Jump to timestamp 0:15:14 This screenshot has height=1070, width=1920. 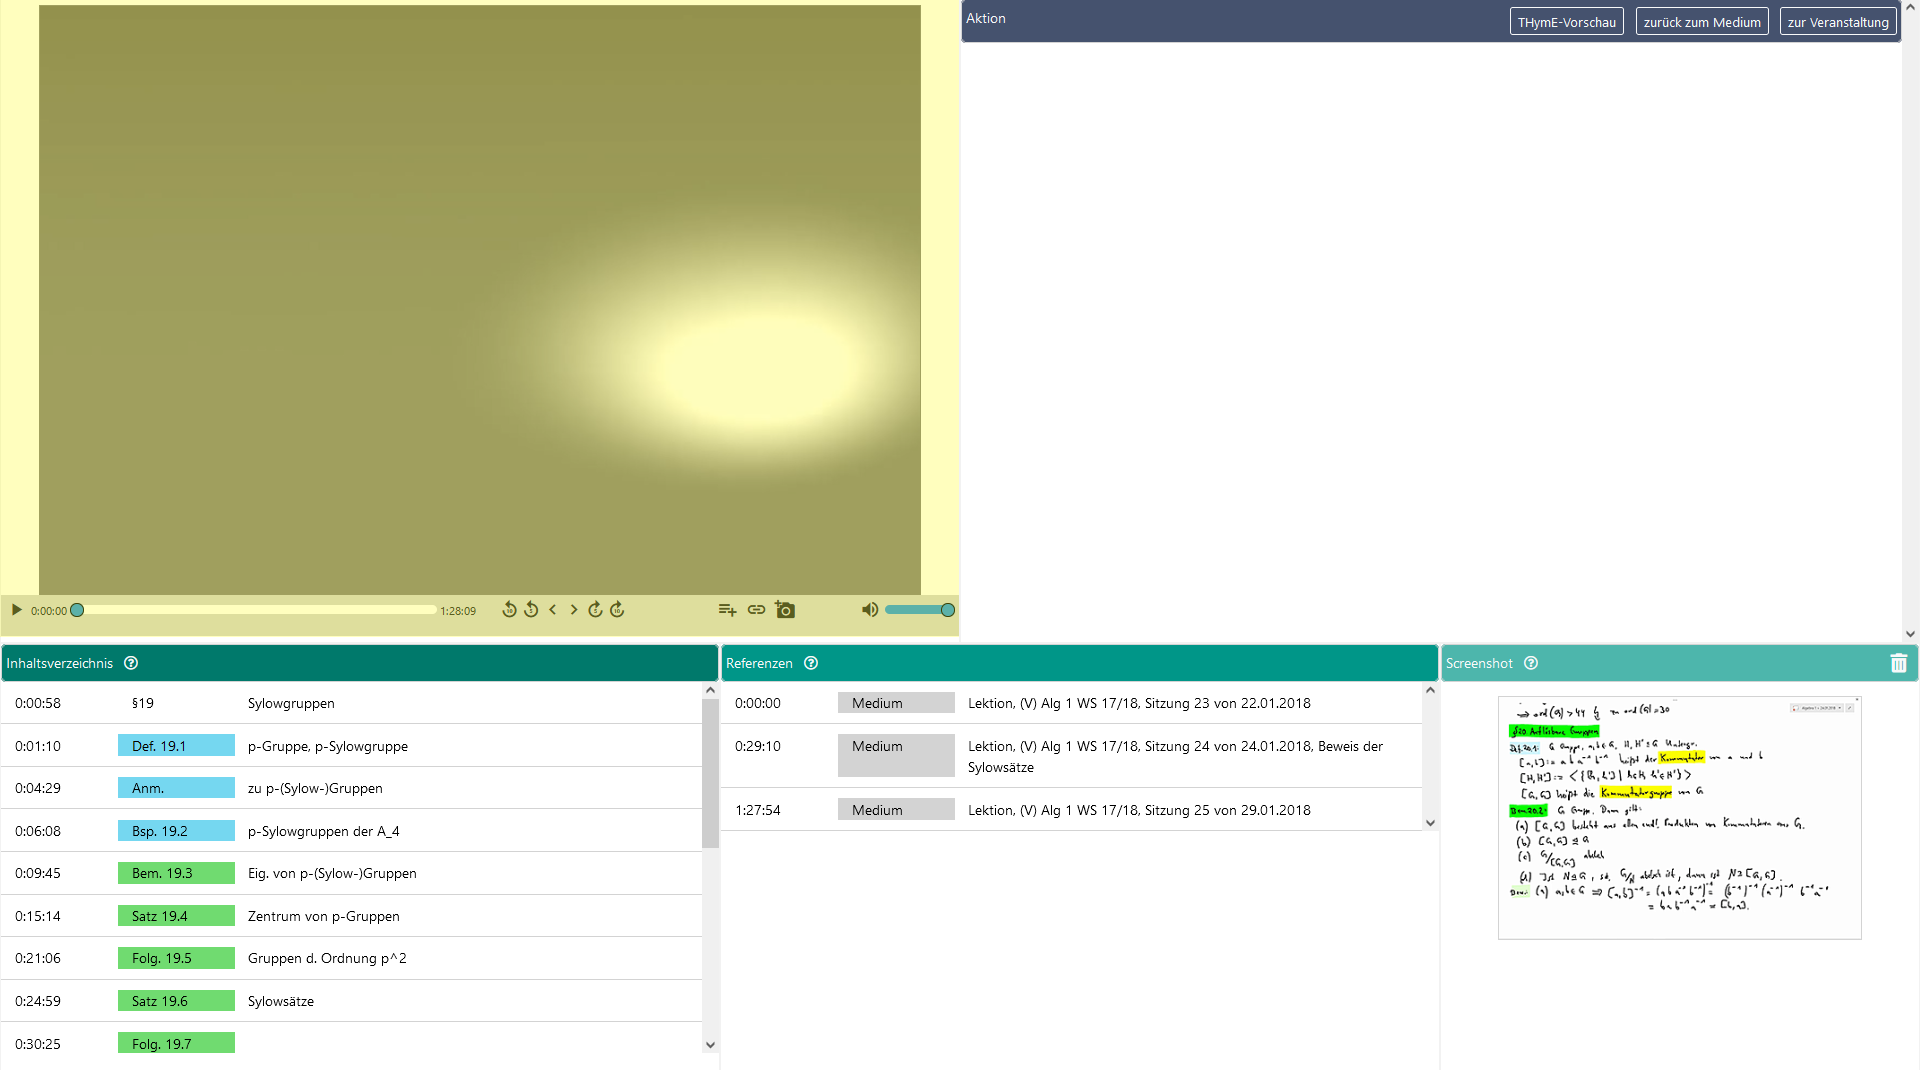coord(38,916)
